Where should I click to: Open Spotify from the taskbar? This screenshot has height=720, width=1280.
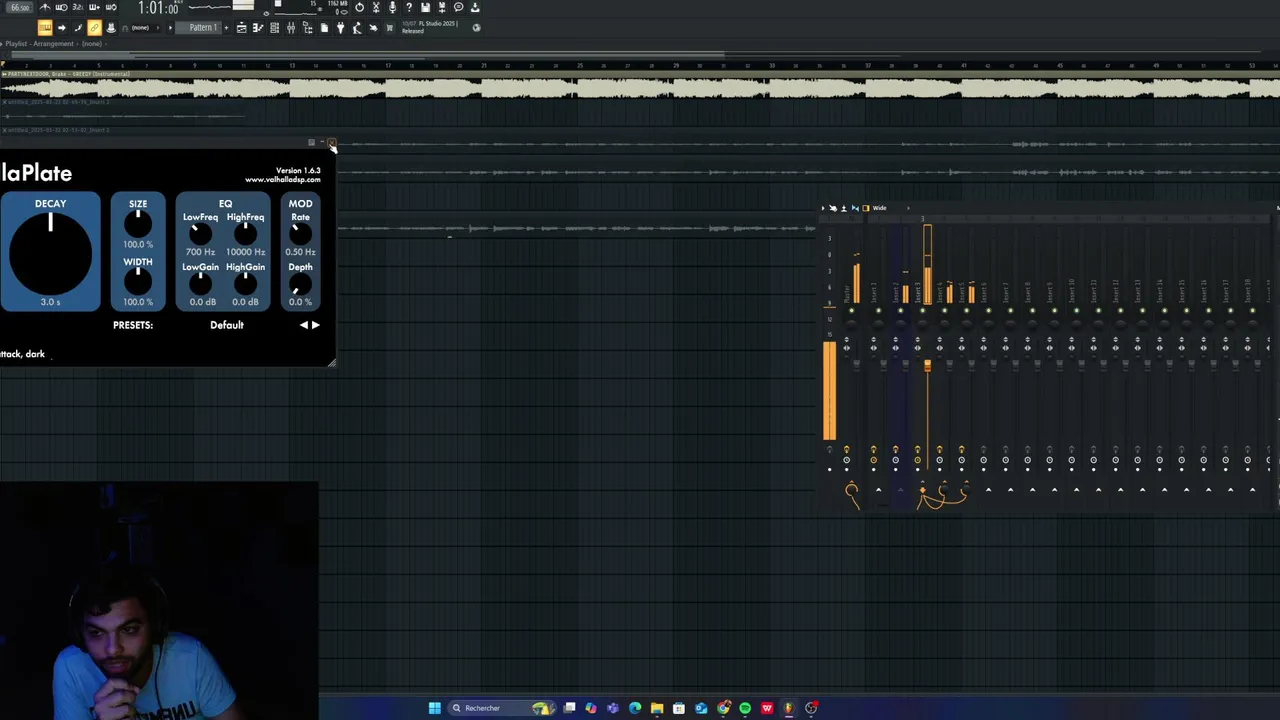tap(745, 708)
